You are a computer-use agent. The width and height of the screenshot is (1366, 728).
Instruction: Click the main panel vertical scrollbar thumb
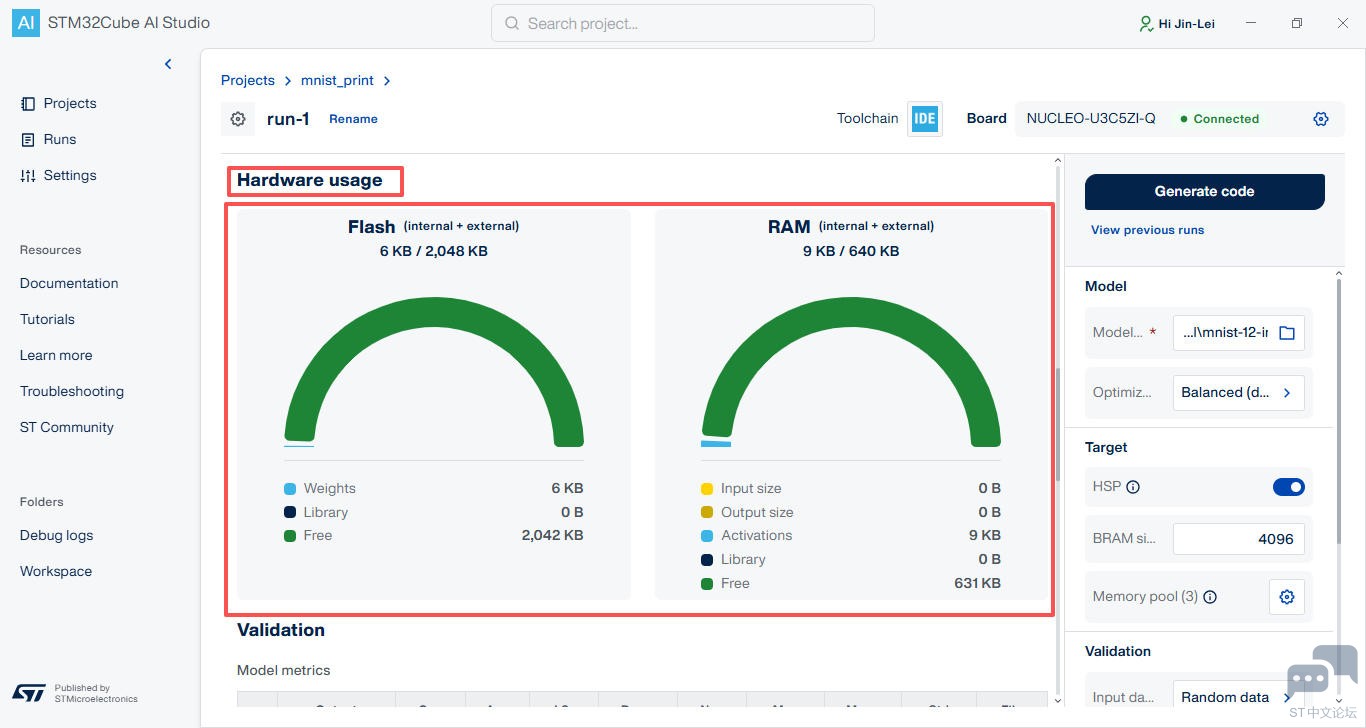pos(1058,425)
